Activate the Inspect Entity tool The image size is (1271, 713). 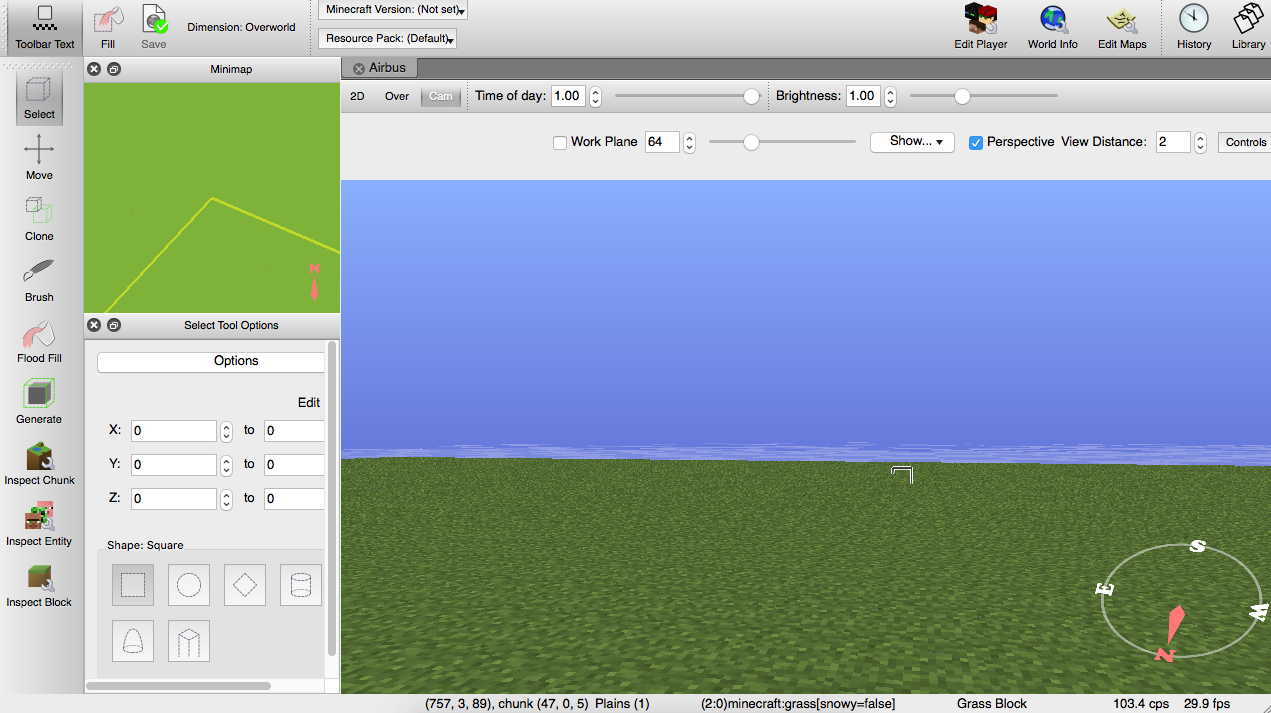tap(39, 524)
